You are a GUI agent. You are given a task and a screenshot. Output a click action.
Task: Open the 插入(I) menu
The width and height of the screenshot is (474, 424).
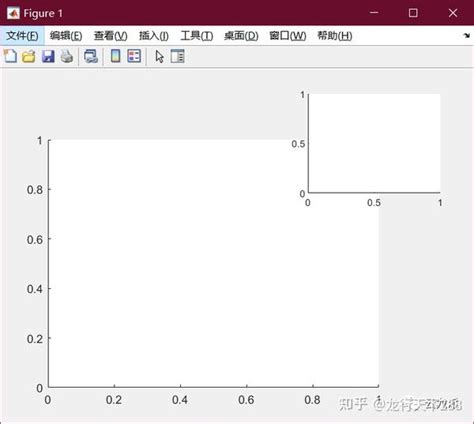tap(154, 36)
